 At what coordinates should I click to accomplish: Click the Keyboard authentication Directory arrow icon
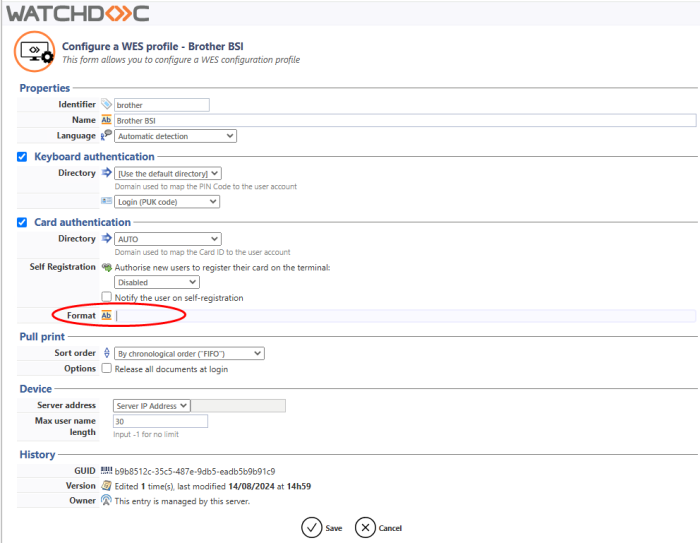[107, 173]
